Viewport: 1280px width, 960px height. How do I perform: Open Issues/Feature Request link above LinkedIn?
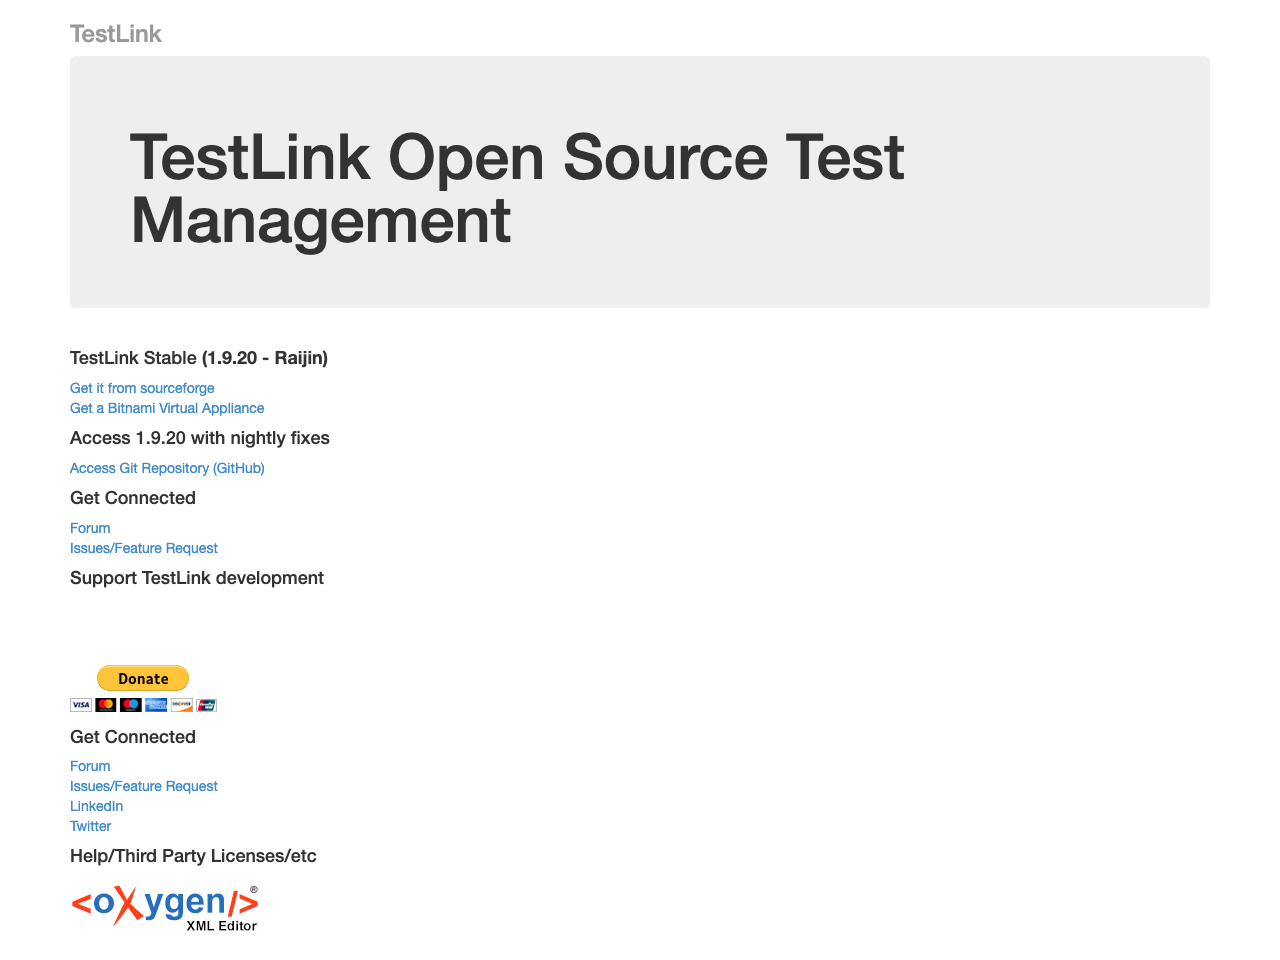tap(144, 786)
